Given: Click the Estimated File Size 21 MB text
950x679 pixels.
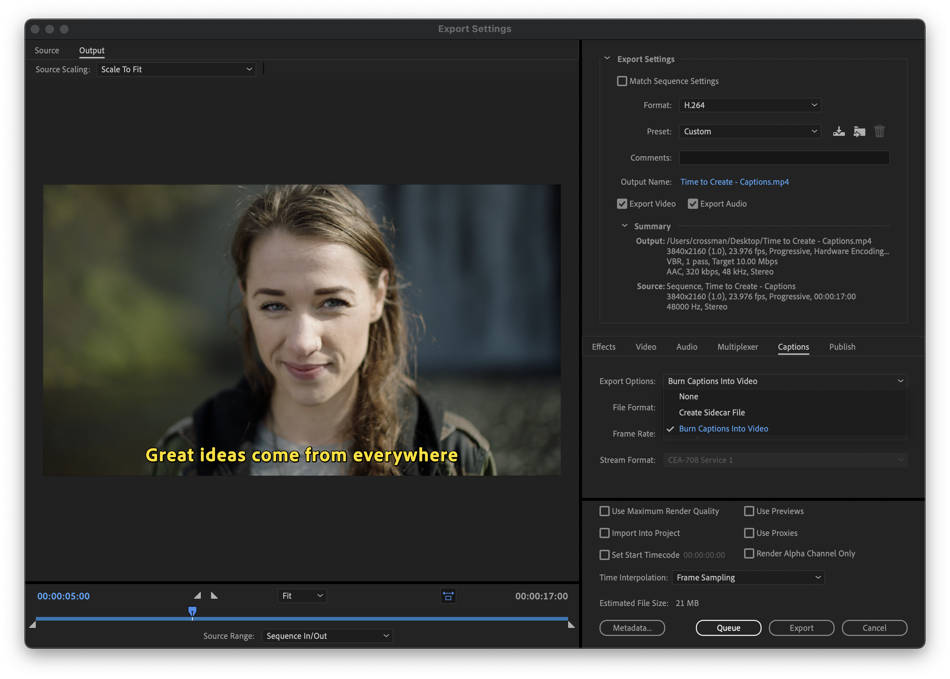Looking at the screenshot, I should point(649,603).
